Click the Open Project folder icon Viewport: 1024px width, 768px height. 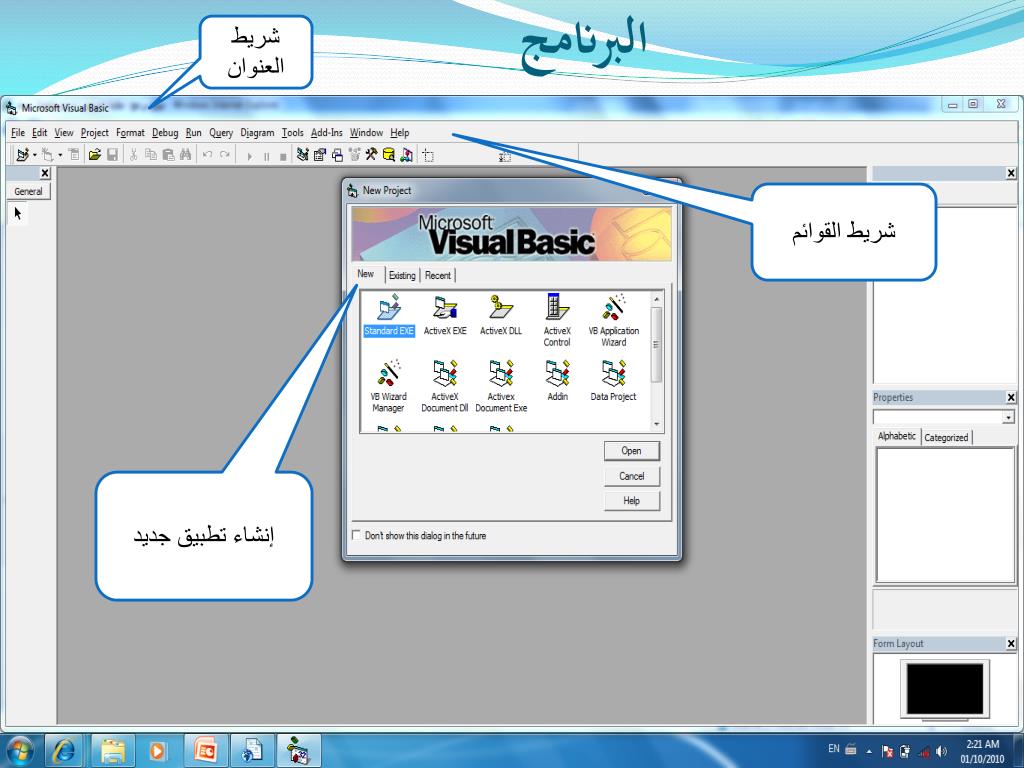(x=95, y=155)
